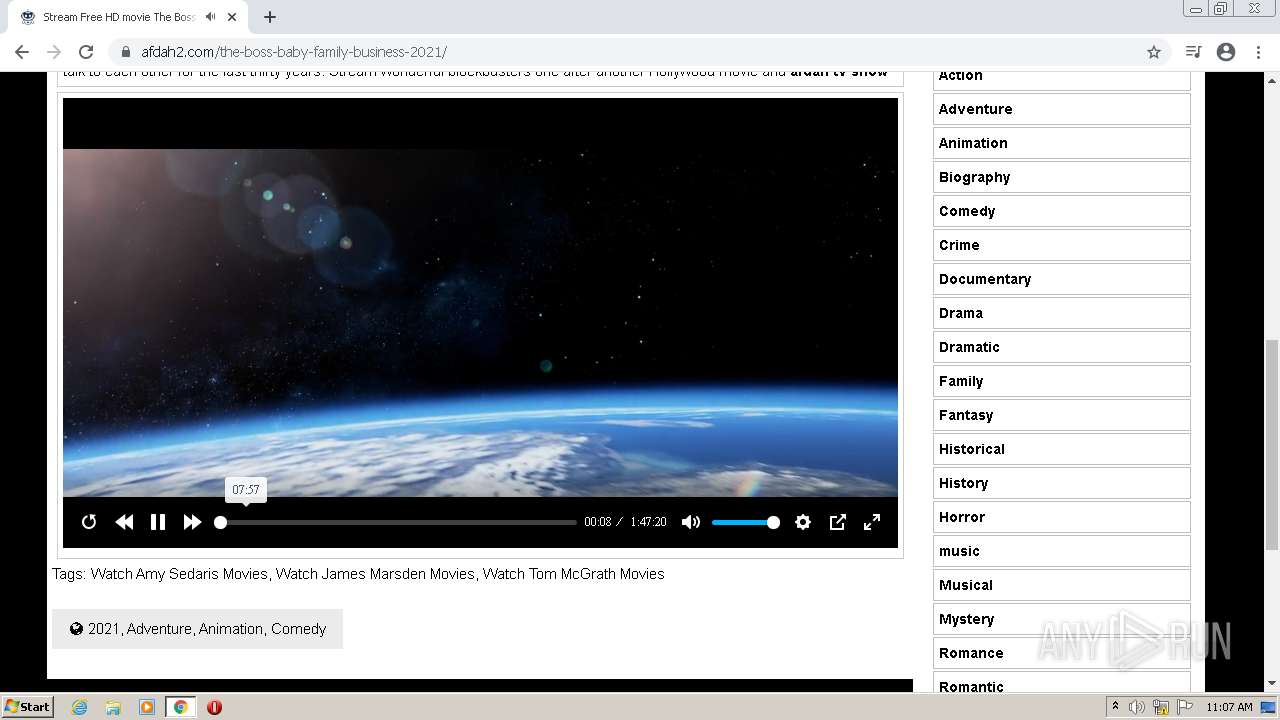
Task: Open a new browser tab
Action: pos(270,17)
